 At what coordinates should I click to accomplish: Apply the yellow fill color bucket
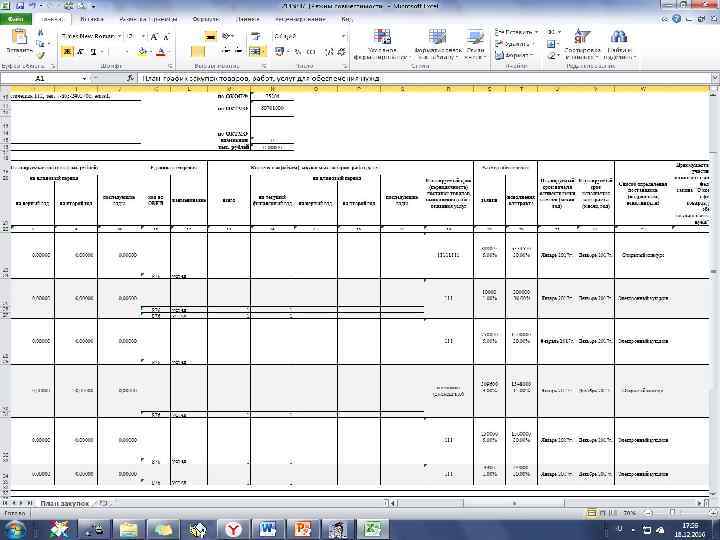tap(142, 51)
